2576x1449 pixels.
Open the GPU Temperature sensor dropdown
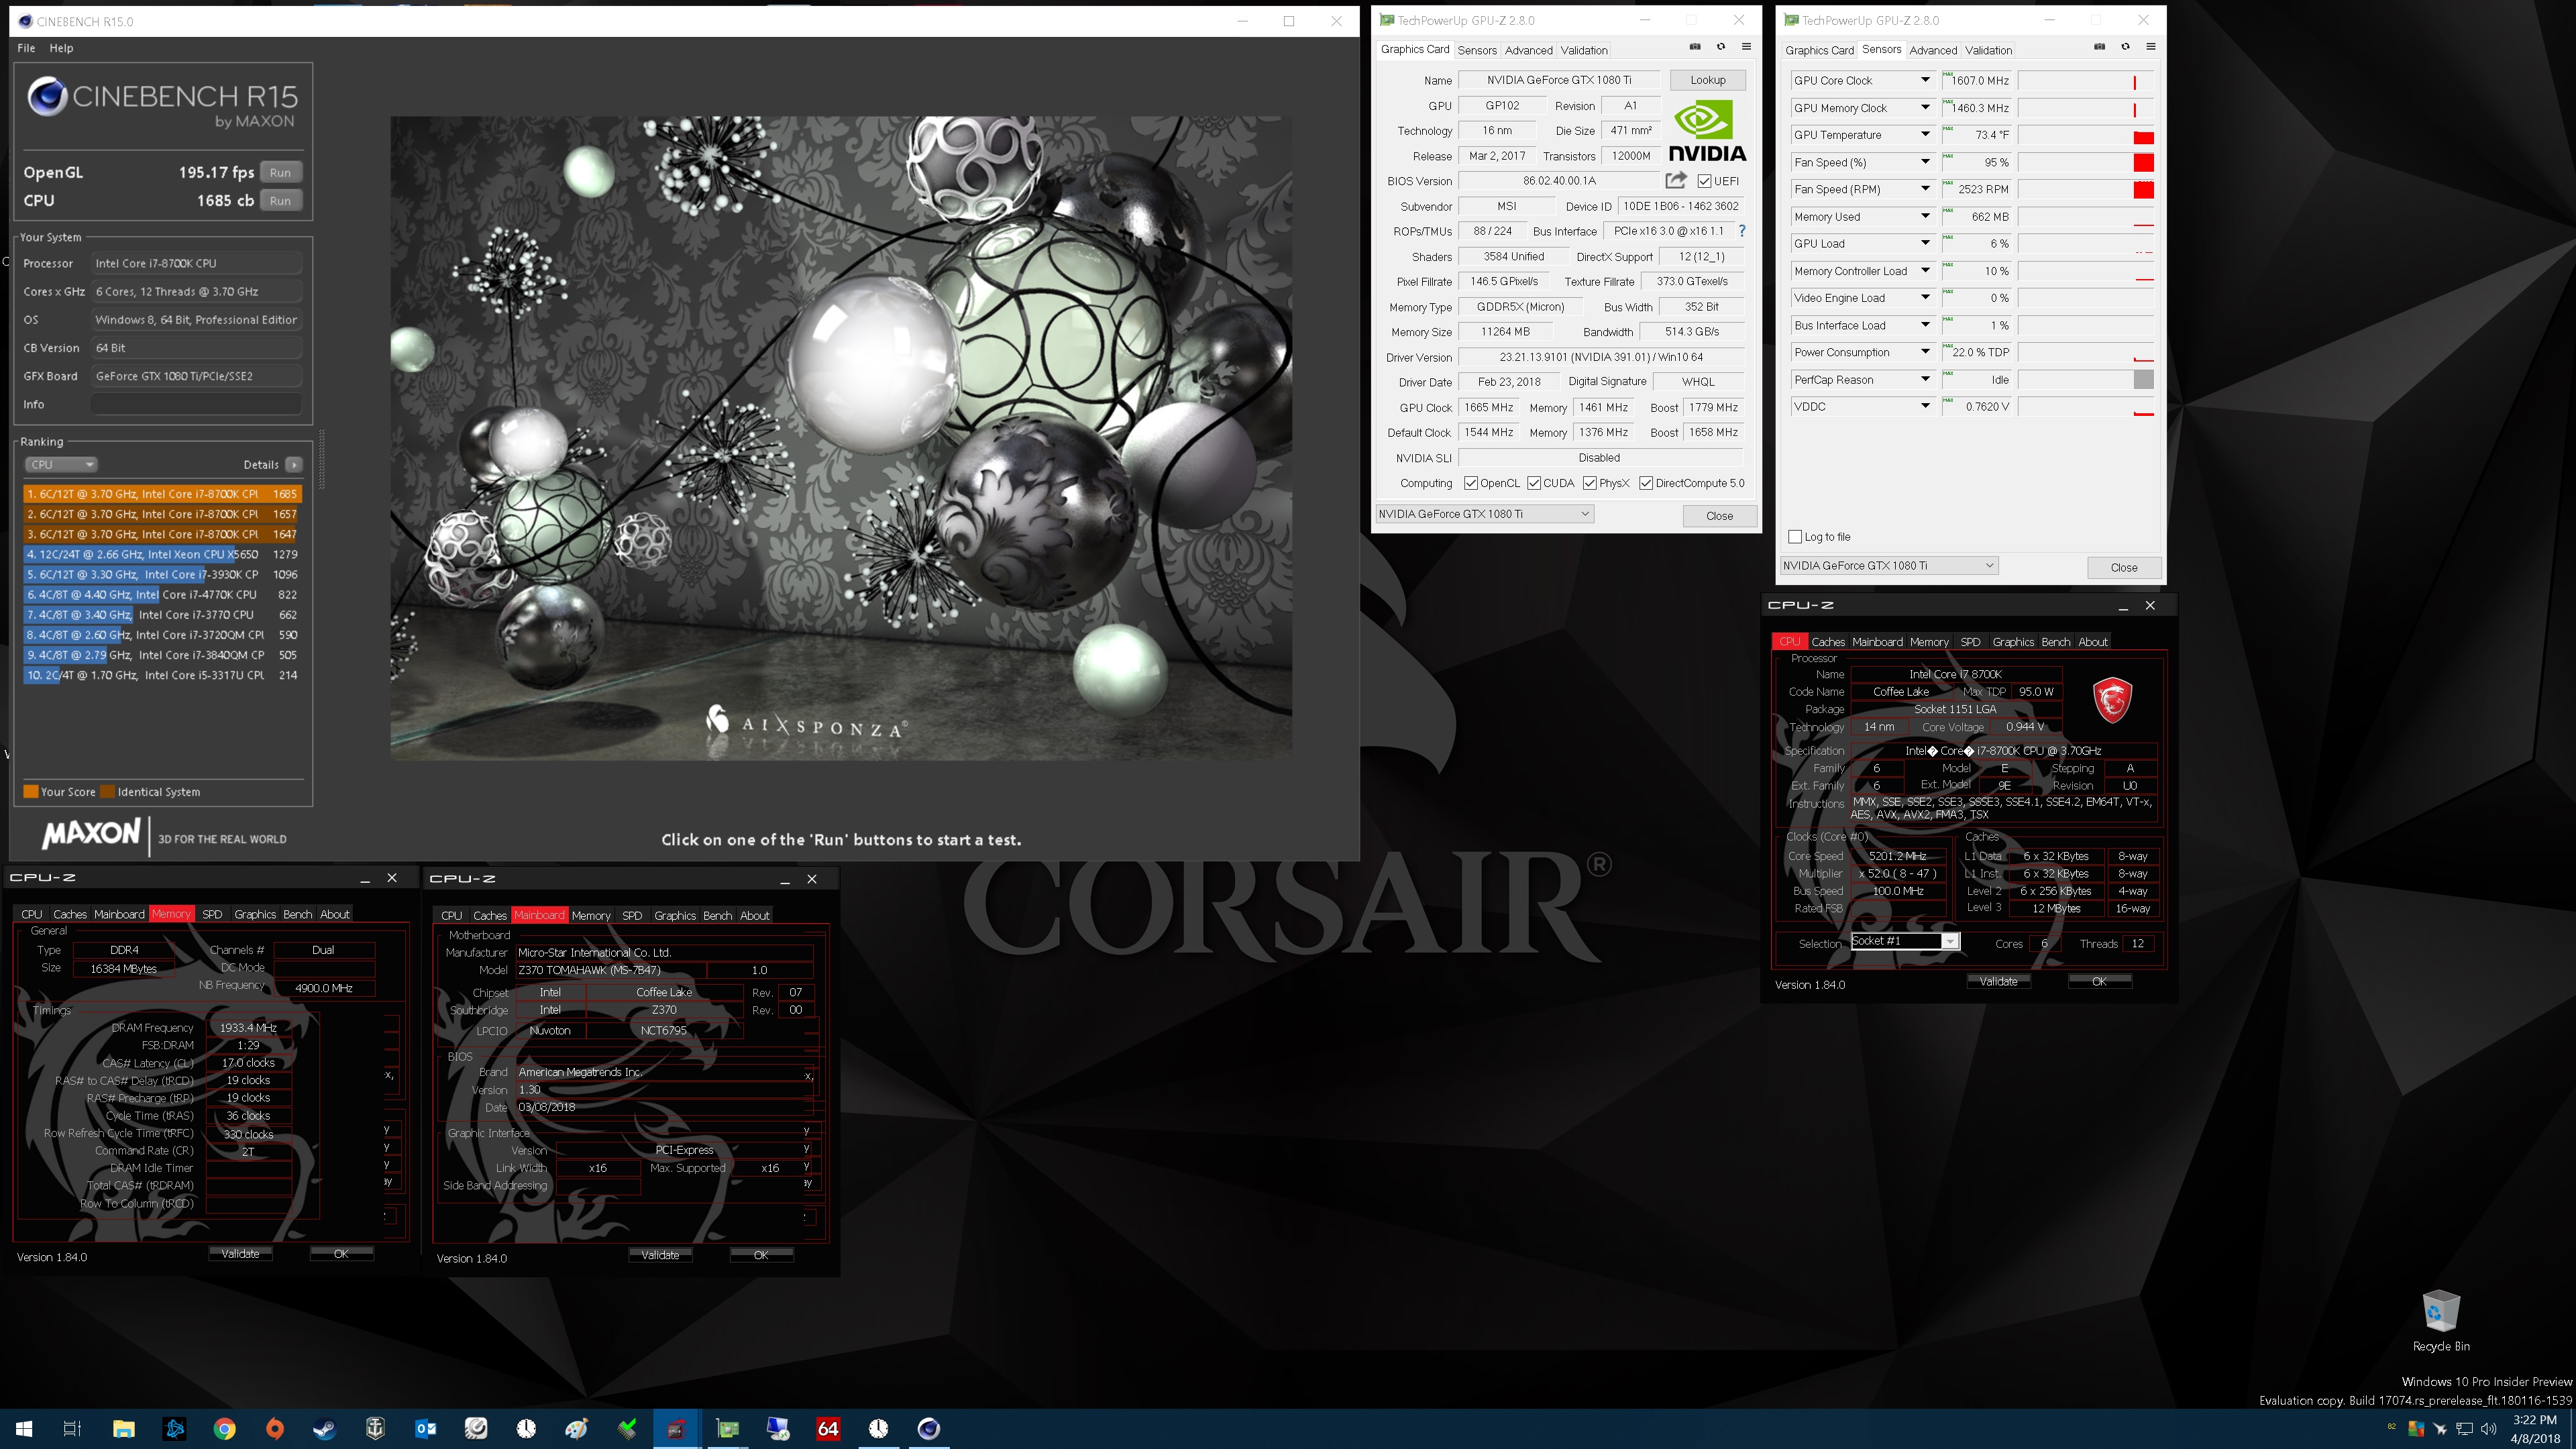point(1925,134)
